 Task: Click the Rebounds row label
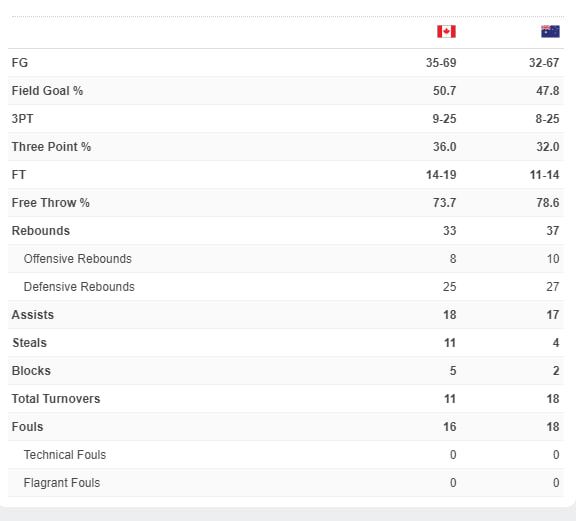tap(41, 231)
